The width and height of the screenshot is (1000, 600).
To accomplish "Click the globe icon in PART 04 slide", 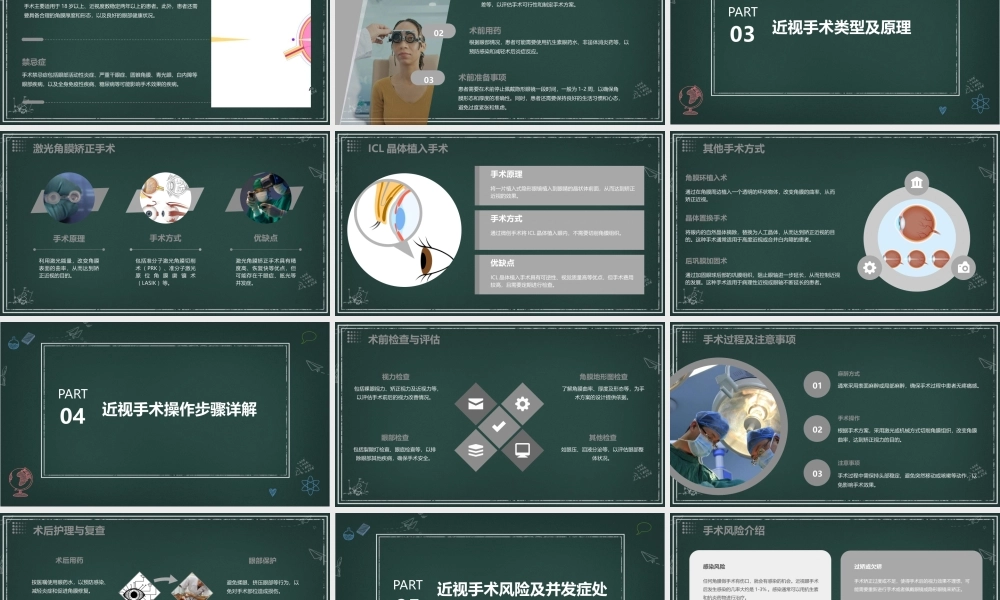I will 20,482.
